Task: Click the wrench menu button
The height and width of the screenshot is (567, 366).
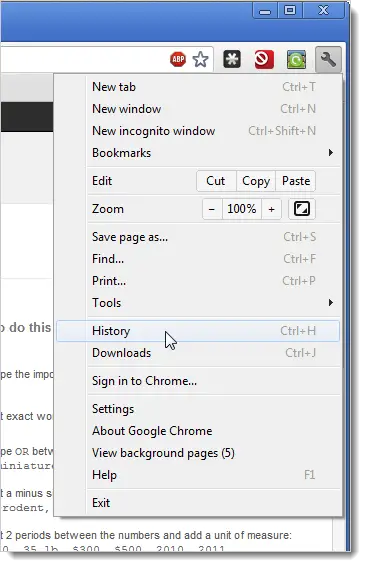Action: click(x=328, y=59)
